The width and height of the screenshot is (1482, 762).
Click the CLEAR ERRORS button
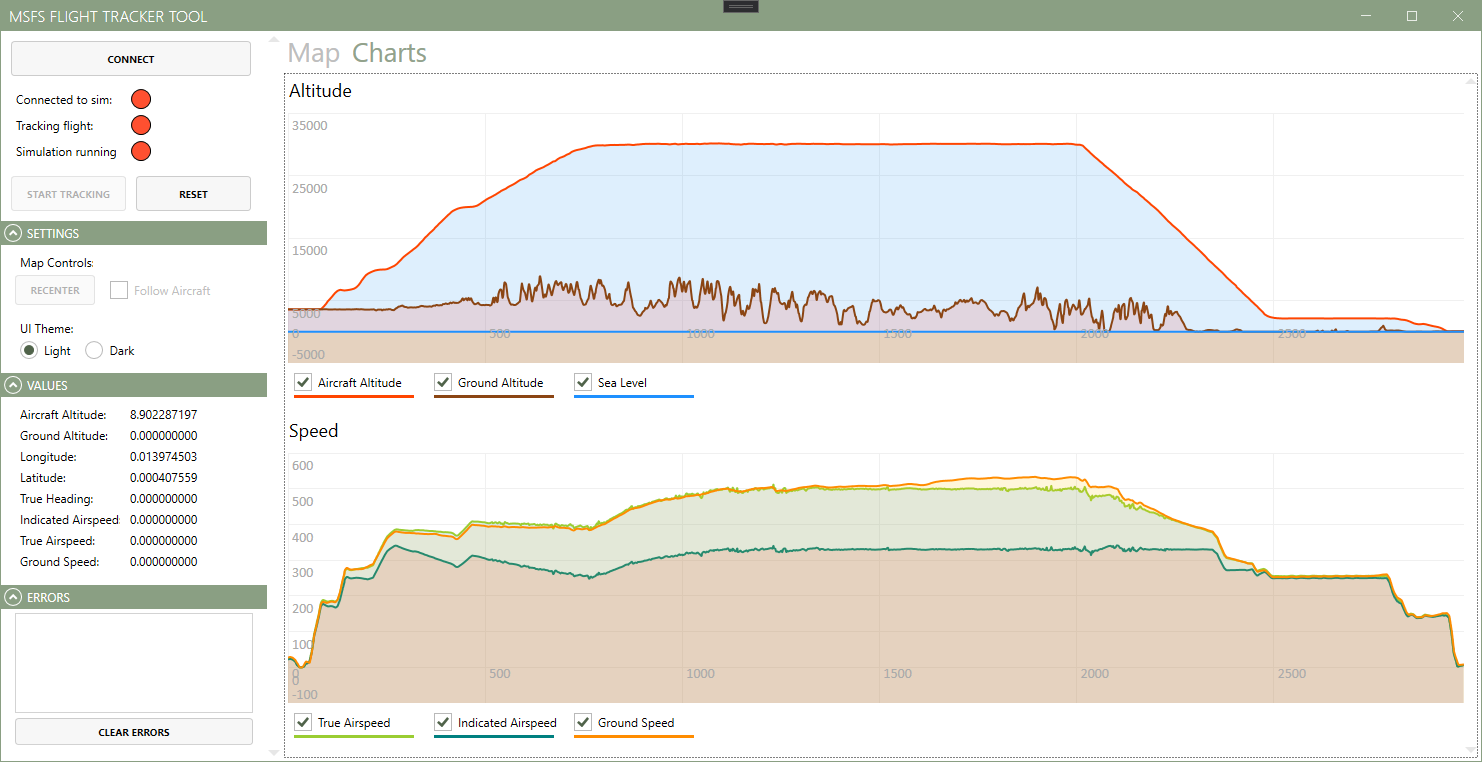[x=134, y=732]
